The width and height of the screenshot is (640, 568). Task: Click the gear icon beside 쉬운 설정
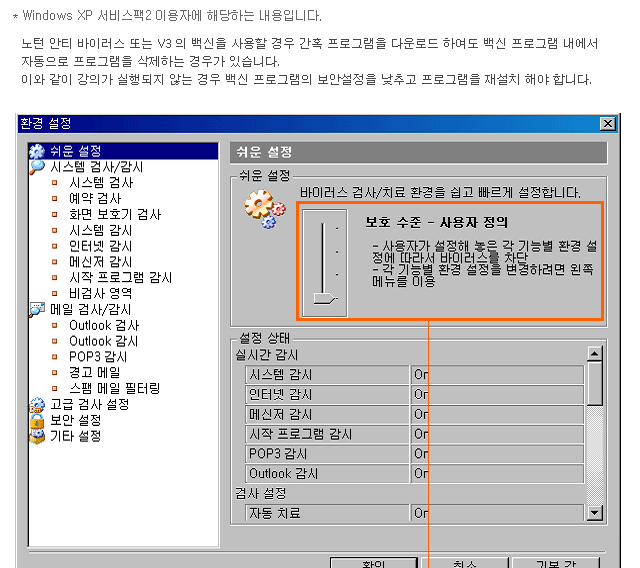tap(37, 152)
